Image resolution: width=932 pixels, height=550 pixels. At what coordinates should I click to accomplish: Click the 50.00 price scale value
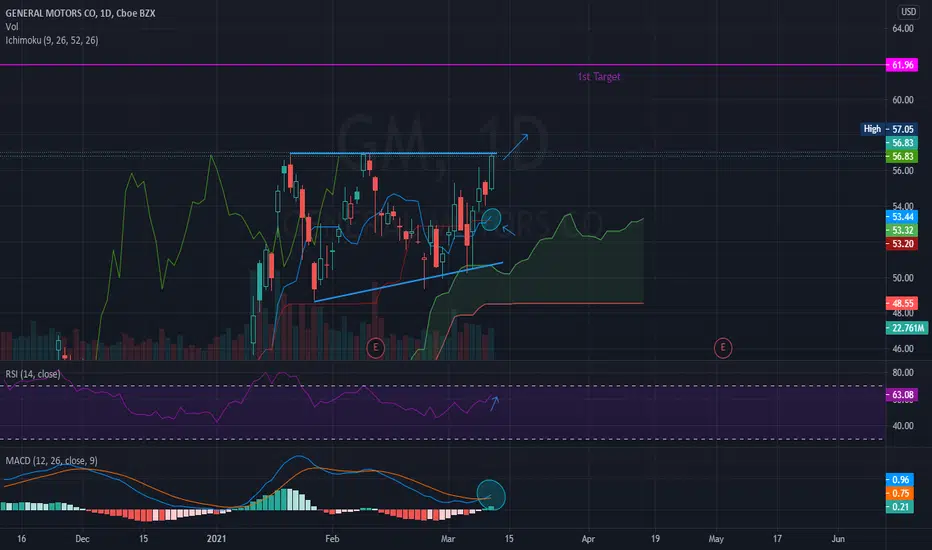[902, 278]
